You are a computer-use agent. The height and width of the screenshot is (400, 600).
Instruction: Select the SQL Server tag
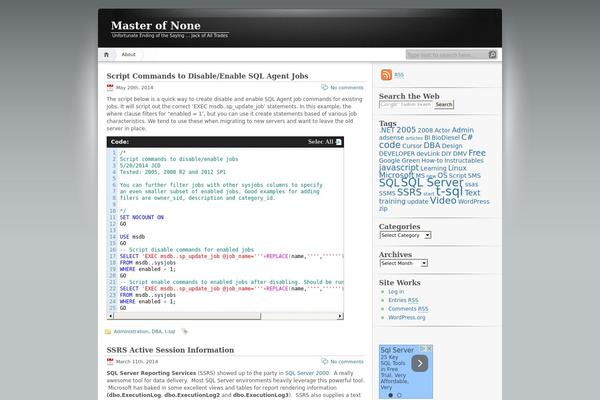pos(432,183)
